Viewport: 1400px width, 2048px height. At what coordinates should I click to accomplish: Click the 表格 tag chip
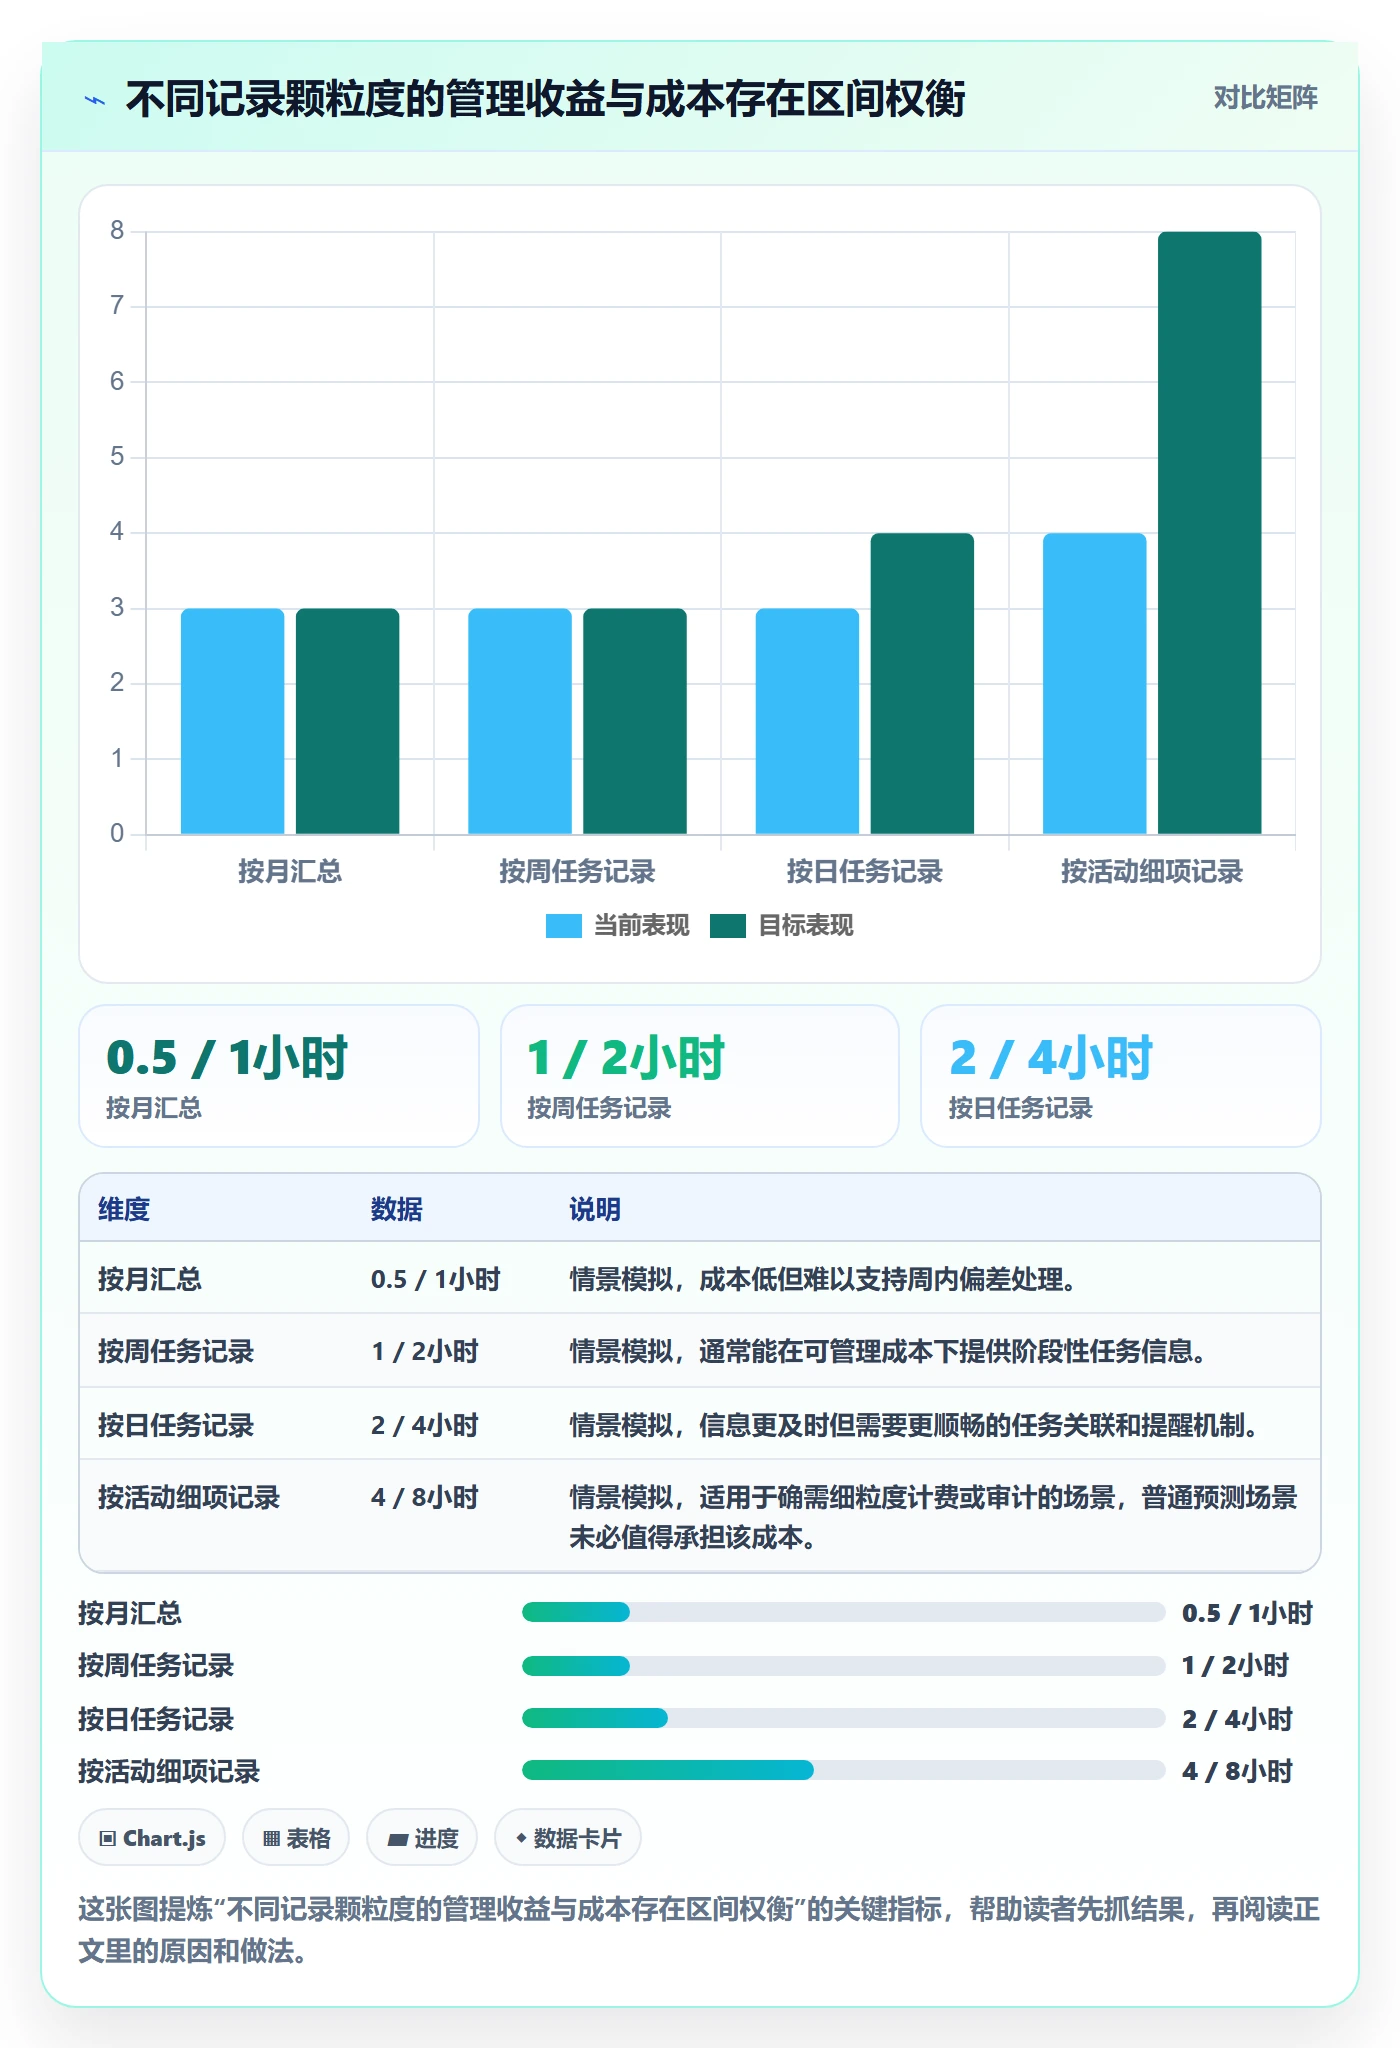coord(296,1838)
